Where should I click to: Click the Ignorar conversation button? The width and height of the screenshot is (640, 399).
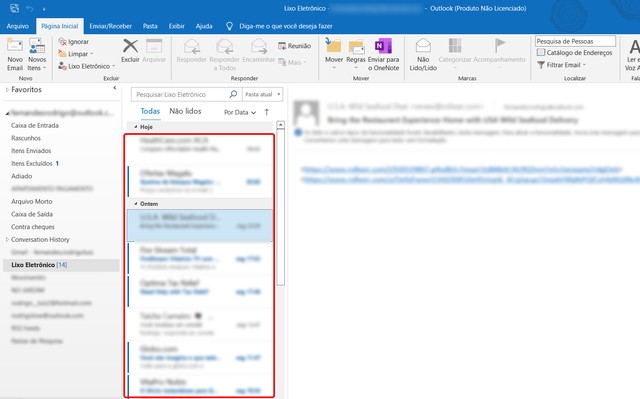pos(73,42)
